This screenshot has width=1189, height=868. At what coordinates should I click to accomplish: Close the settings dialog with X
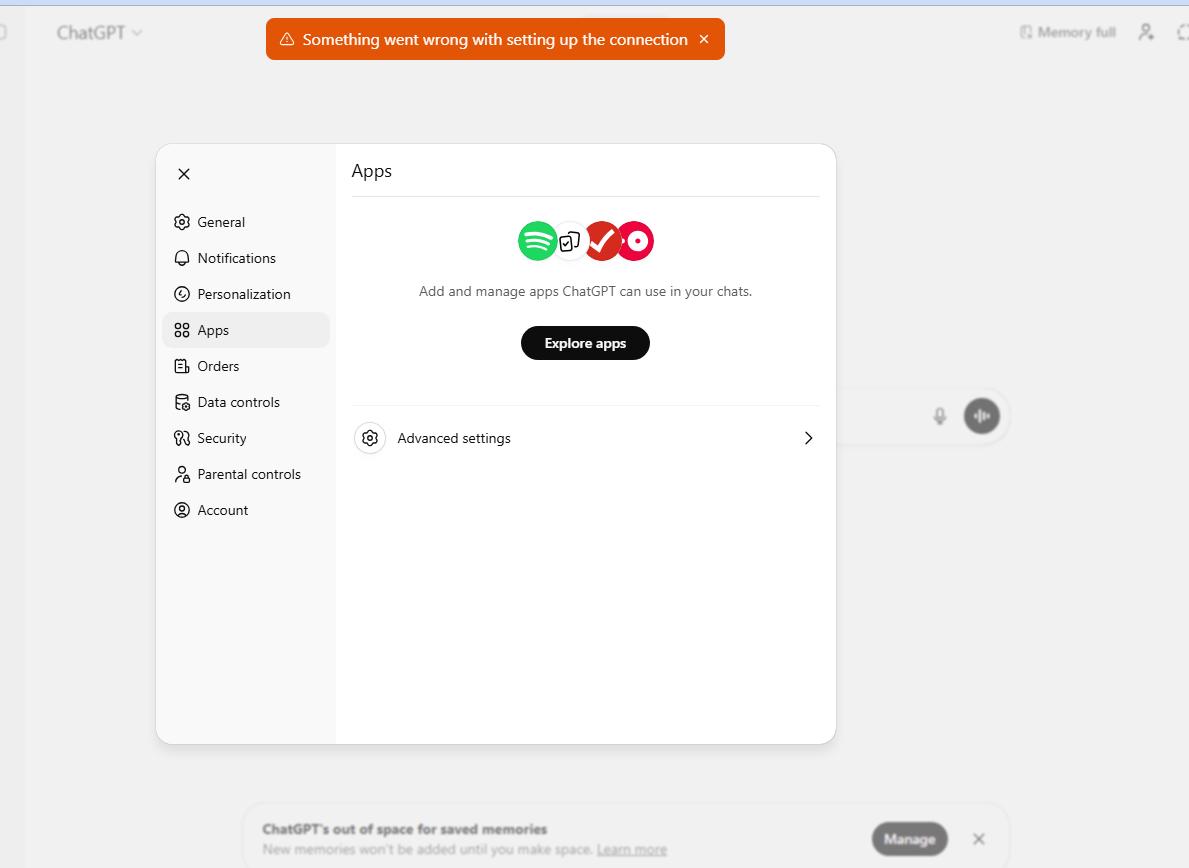coord(184,174)
